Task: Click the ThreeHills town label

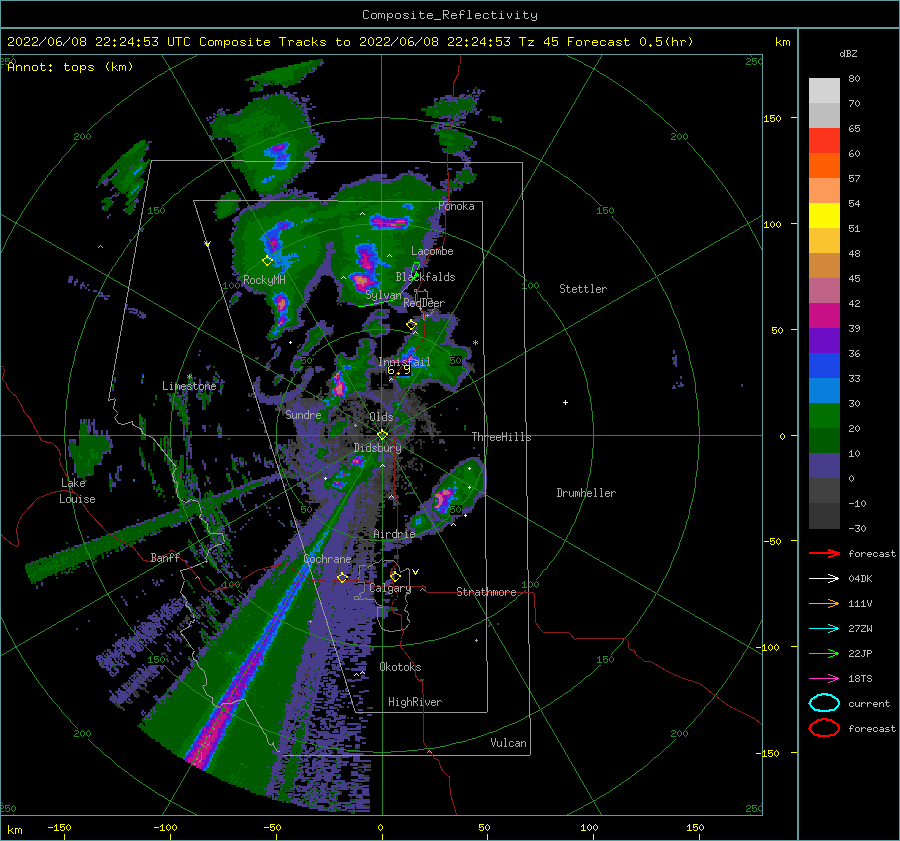Action: [x=502, y=437]
